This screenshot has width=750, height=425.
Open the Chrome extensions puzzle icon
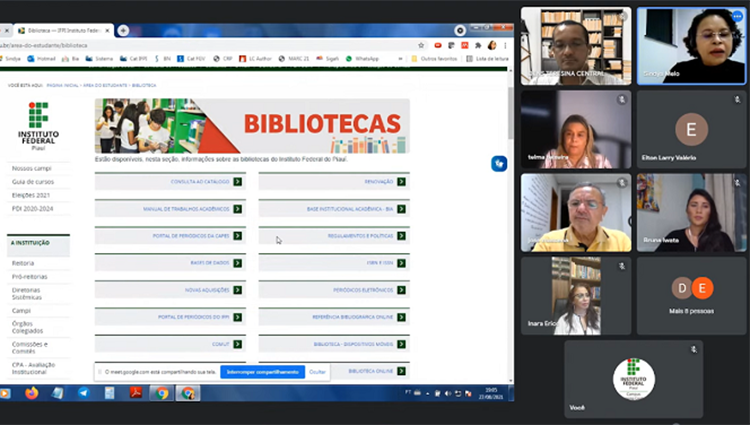[x=478, y=45]
